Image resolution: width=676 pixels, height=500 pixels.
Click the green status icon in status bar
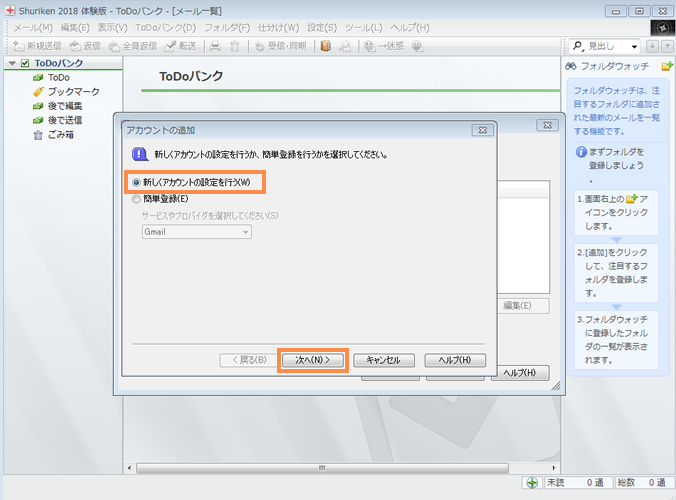point(533,483)
